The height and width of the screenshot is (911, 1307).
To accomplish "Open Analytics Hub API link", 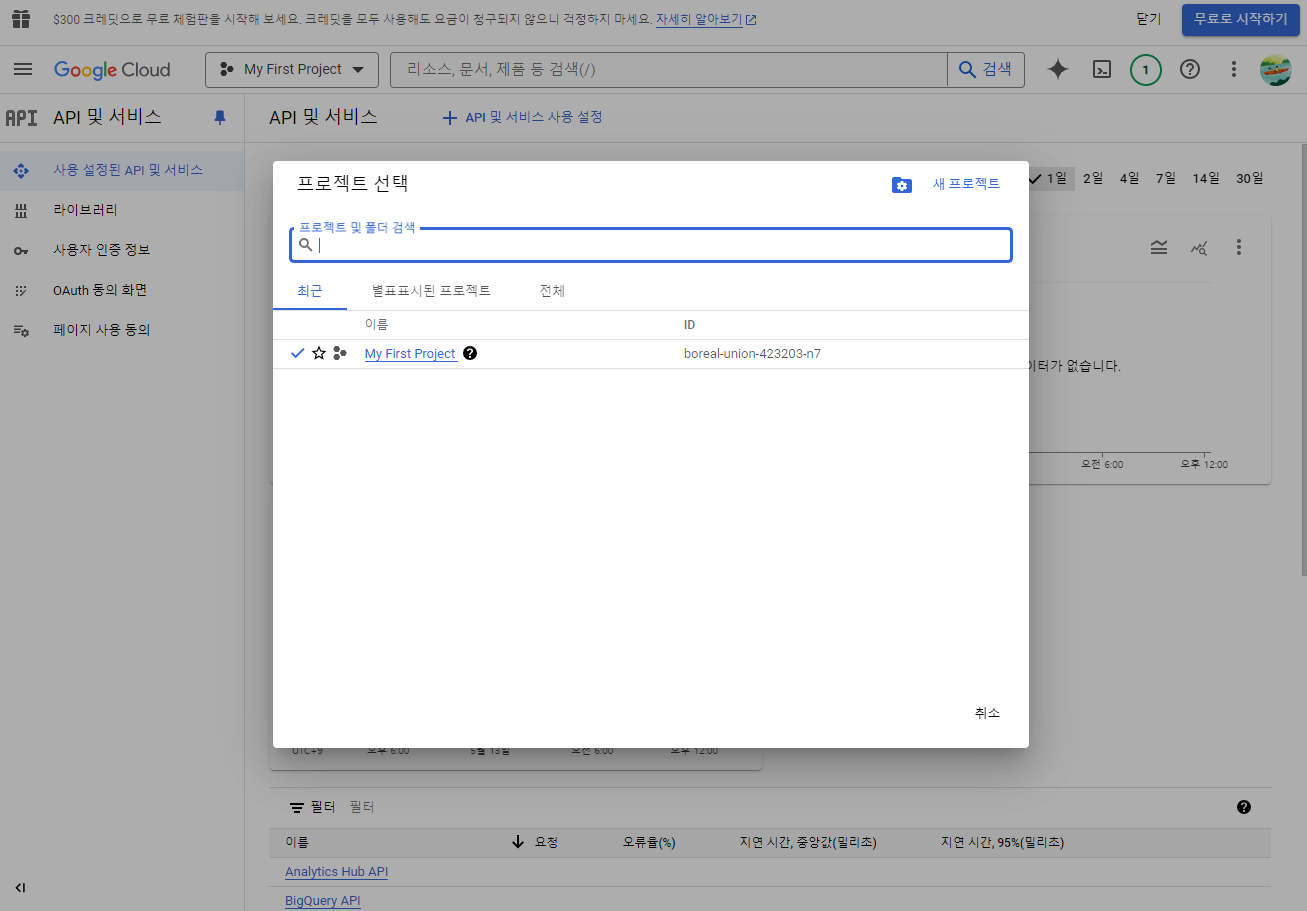I will (336, 871).
